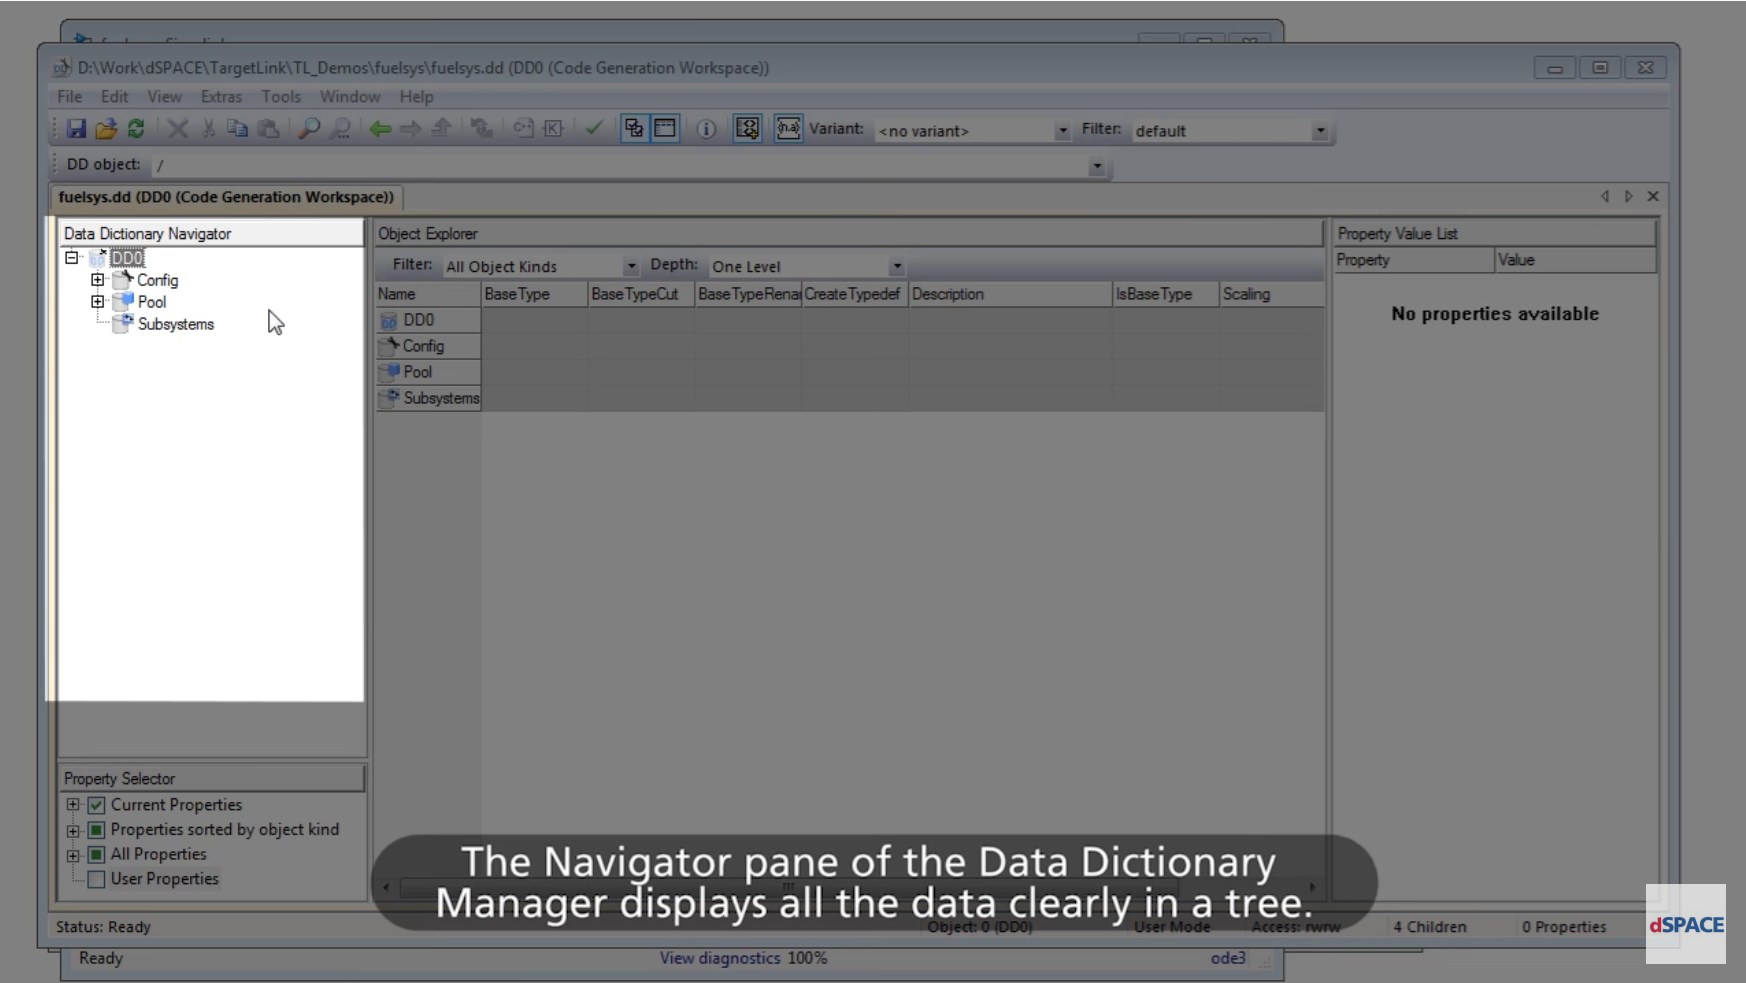Toggle the User Properties checkbox
The width and height of the screenshot is (1746, 983).
[96, 880]
